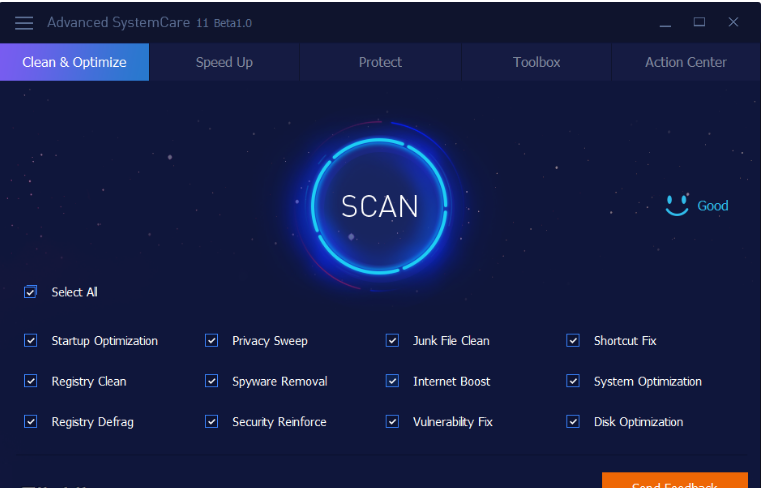Image resolution: width=763 pixels, height=488 pixels.
Task: Disable Internet Boost checkbox
Action: pyautogui.click(x=392, y=381)
